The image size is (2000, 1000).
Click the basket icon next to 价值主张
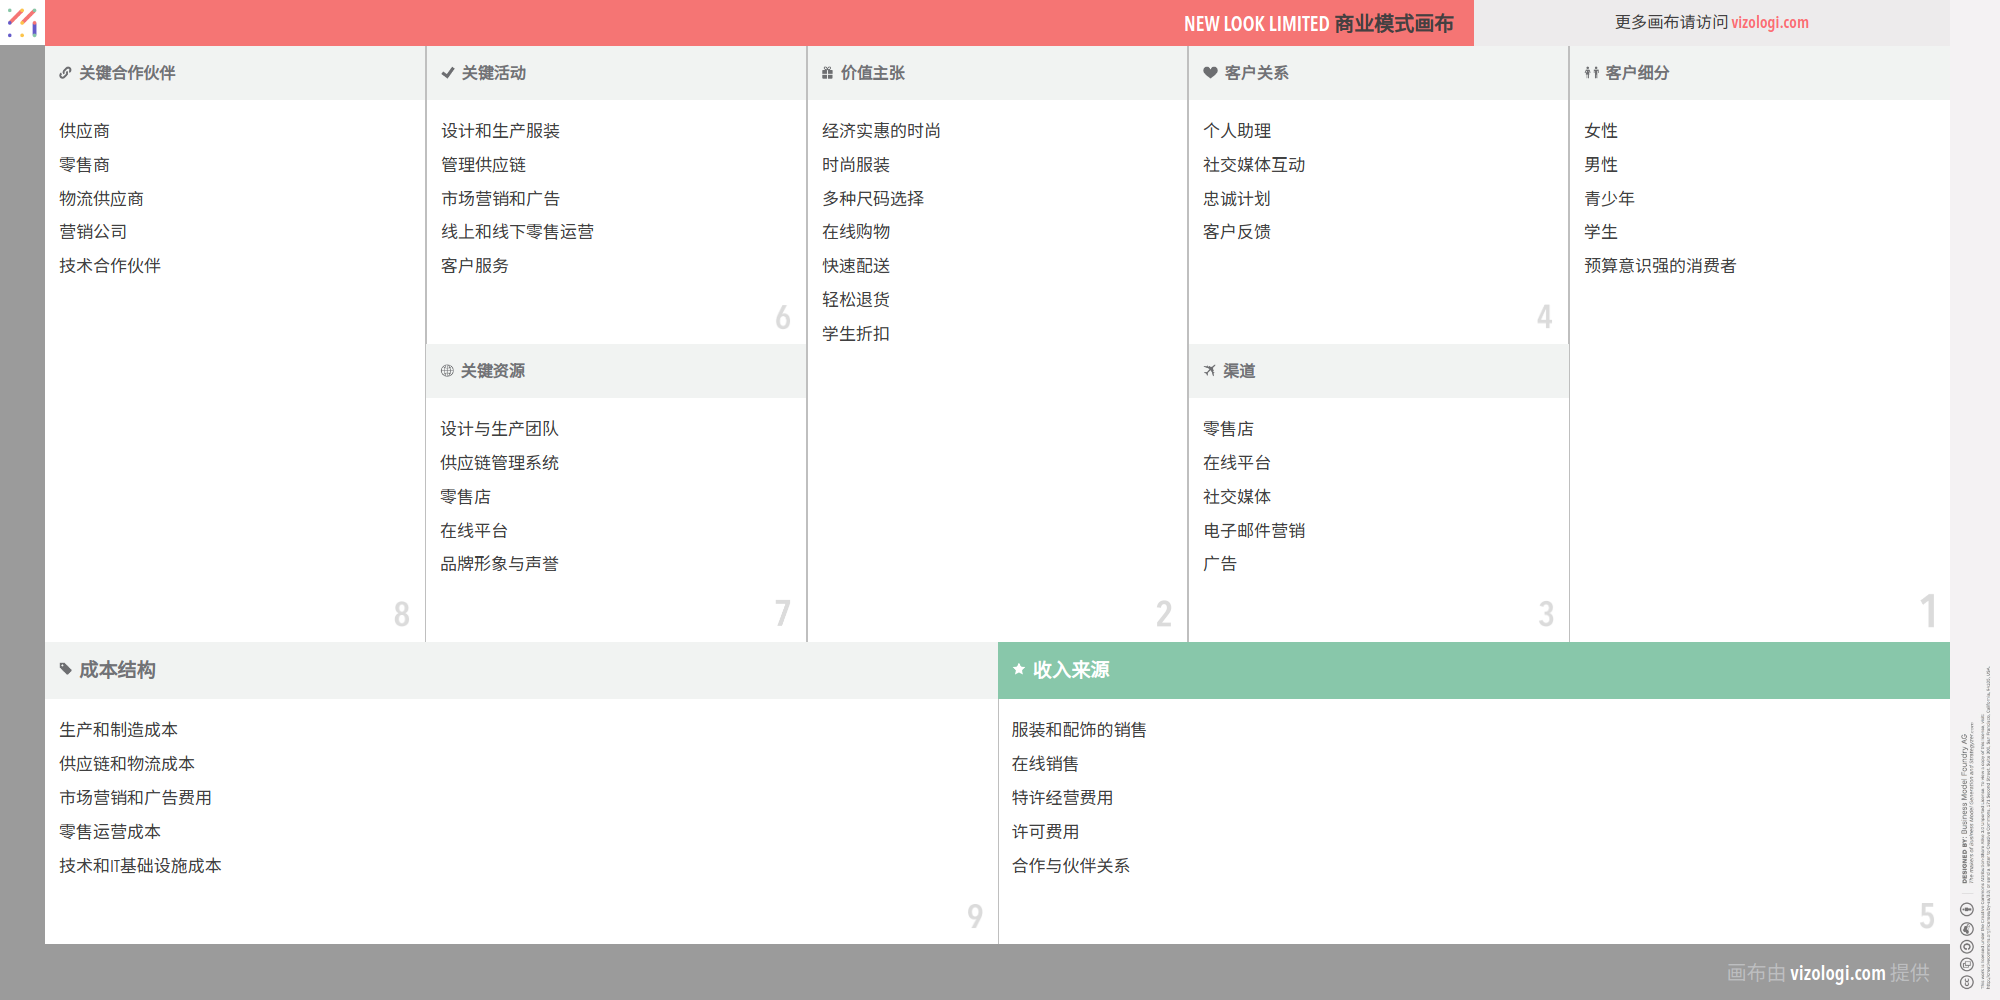coord(827,72)
